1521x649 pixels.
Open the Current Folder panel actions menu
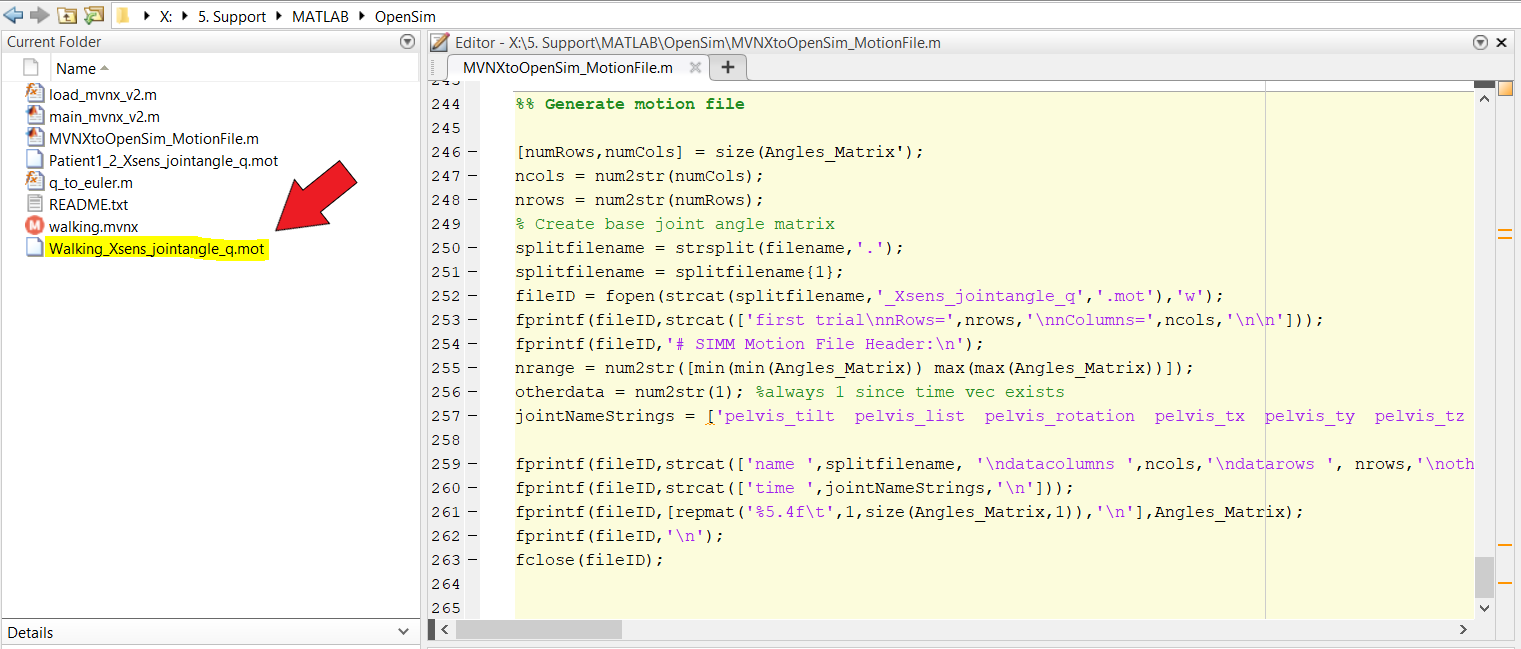[407, 41]
